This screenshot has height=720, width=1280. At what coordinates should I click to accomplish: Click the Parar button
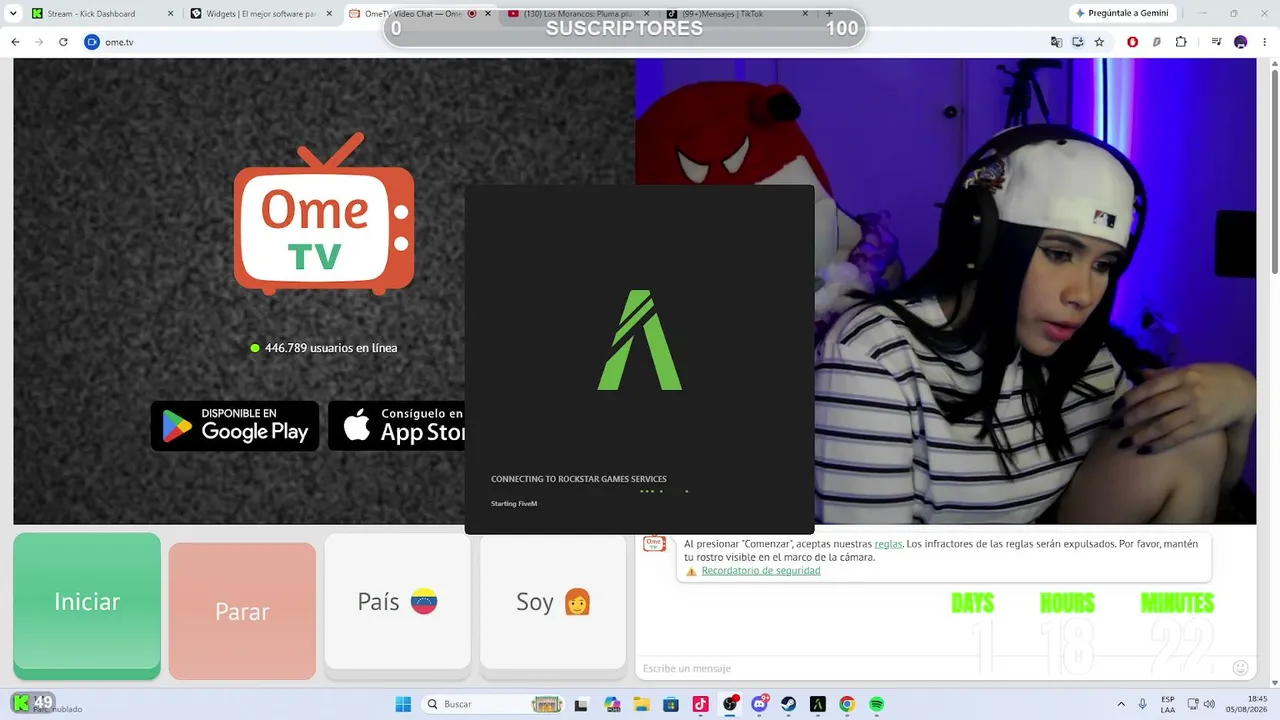[242, 611]
